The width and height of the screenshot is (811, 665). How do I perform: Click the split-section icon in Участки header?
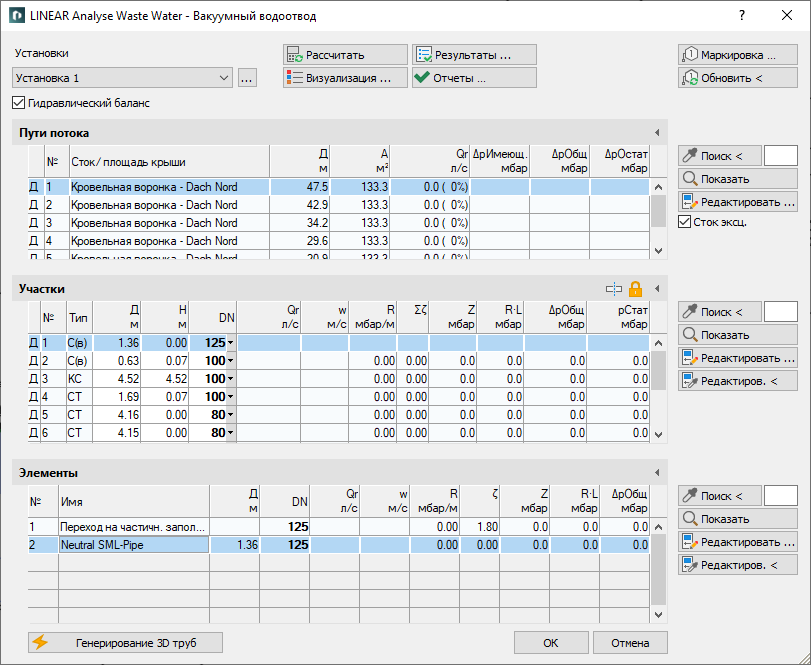tap(614, 289)
